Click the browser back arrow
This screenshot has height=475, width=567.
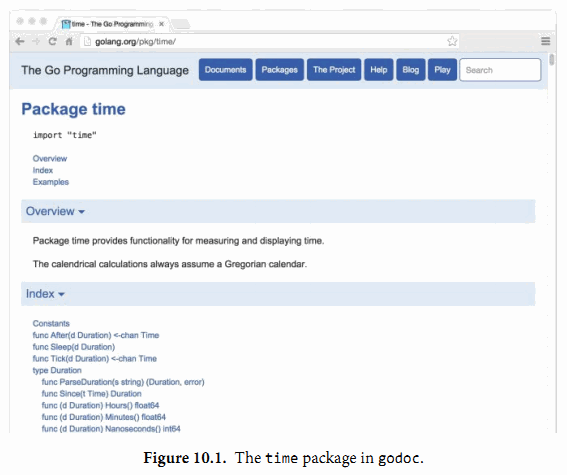point(20,42)
